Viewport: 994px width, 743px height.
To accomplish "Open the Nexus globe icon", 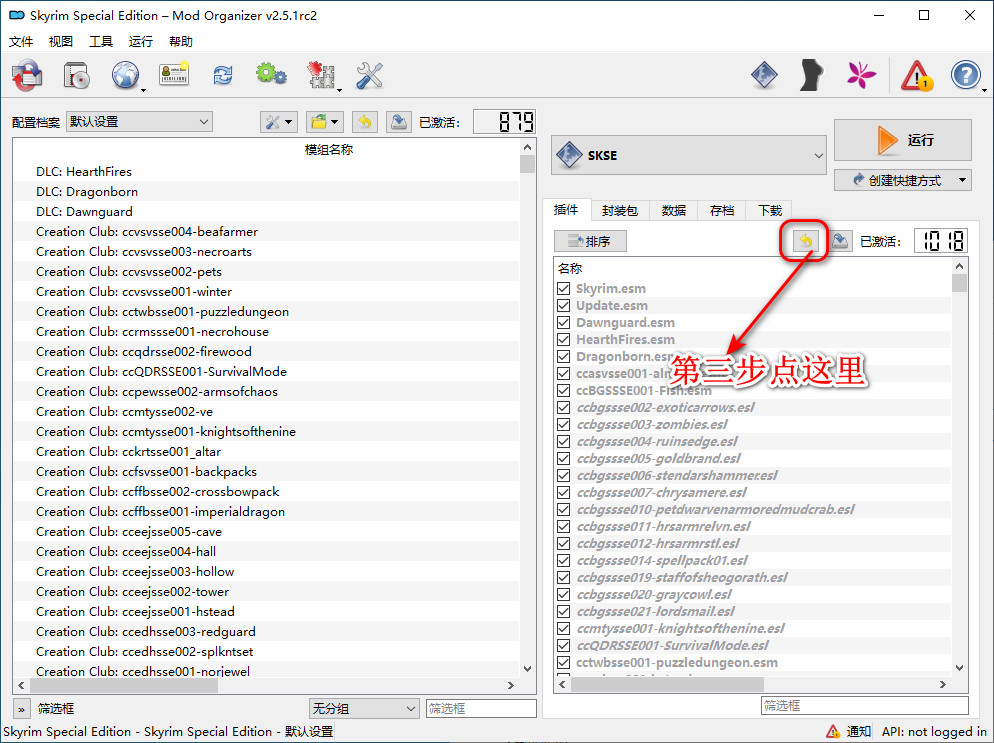I will point(125,75).
